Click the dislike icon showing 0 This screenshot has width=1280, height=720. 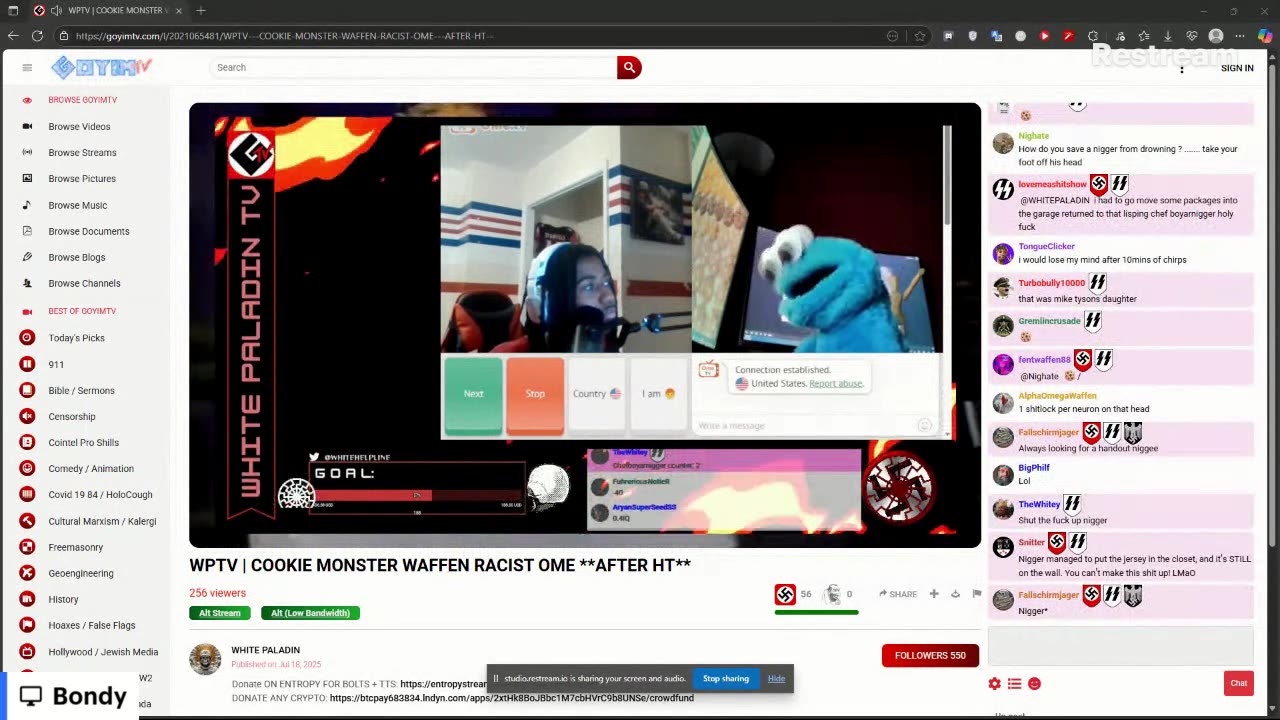832,594
